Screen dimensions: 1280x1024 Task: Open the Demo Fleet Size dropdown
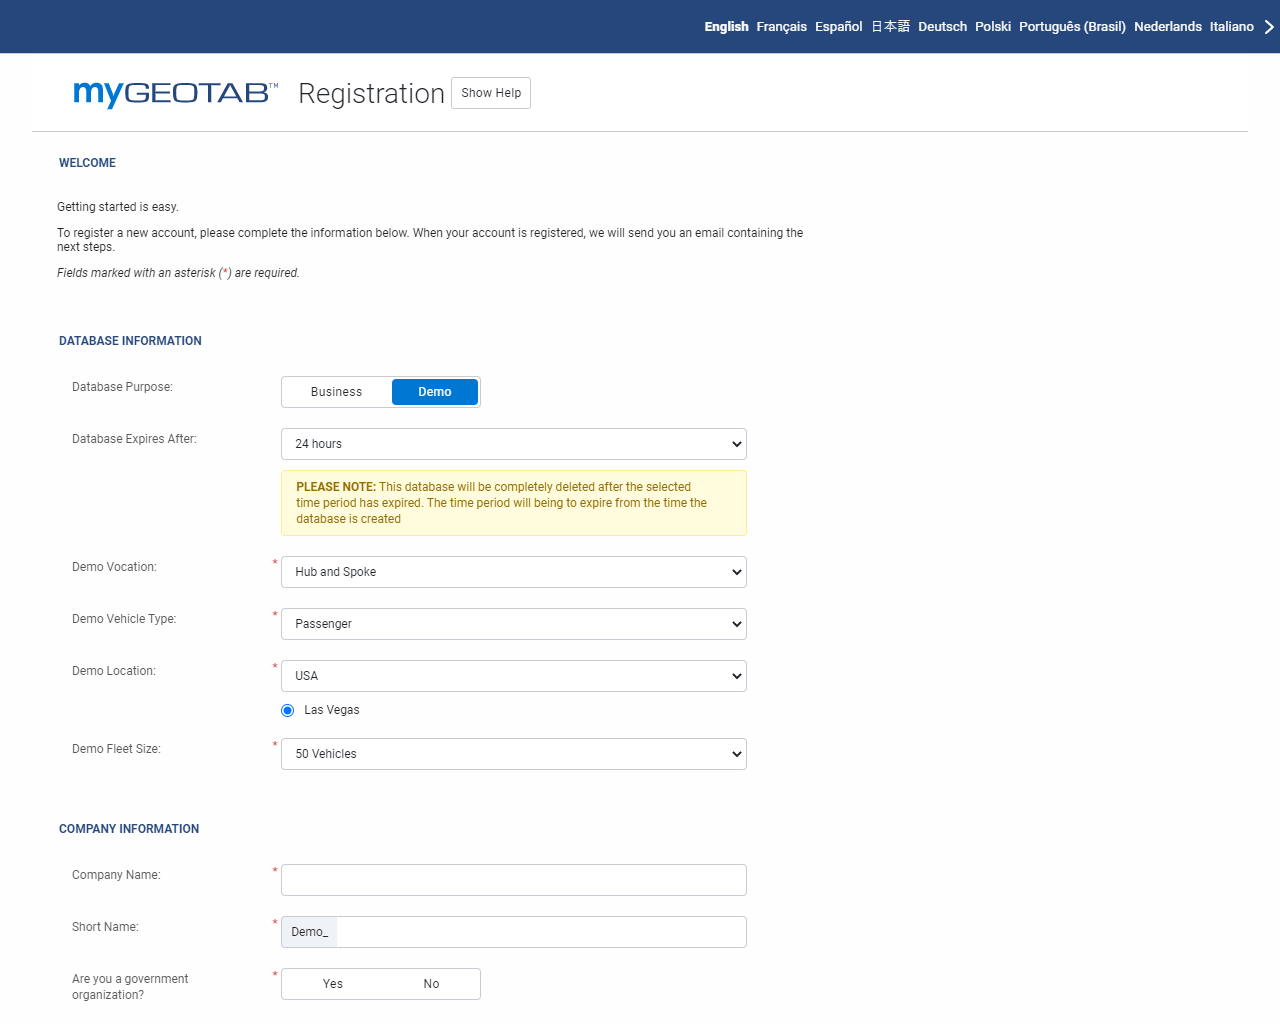pyautogui.click(x=513, y=754)
